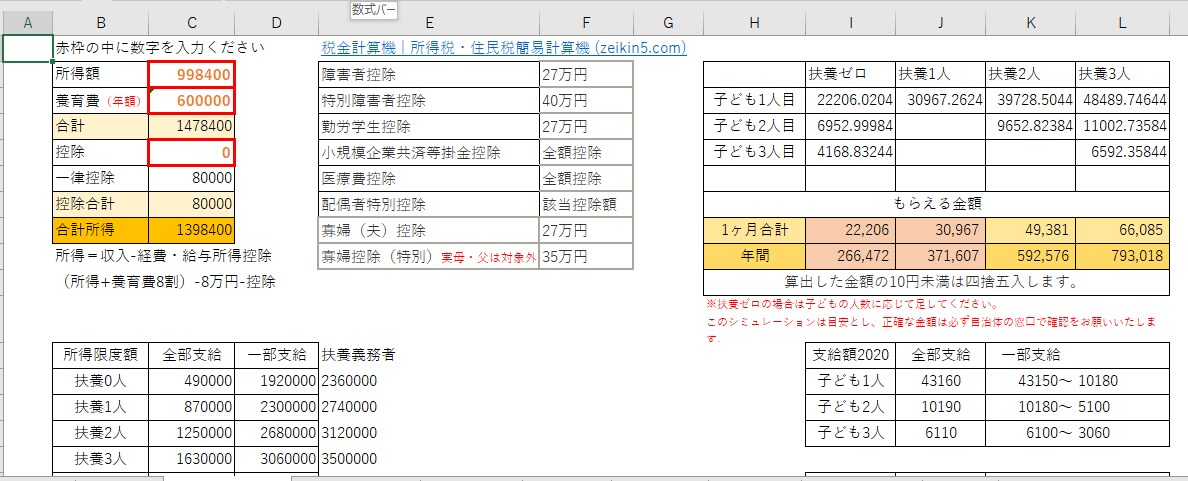Select cell with value 6592.35844
This screenshot has height=481, width=1188.
[1123, 151]
